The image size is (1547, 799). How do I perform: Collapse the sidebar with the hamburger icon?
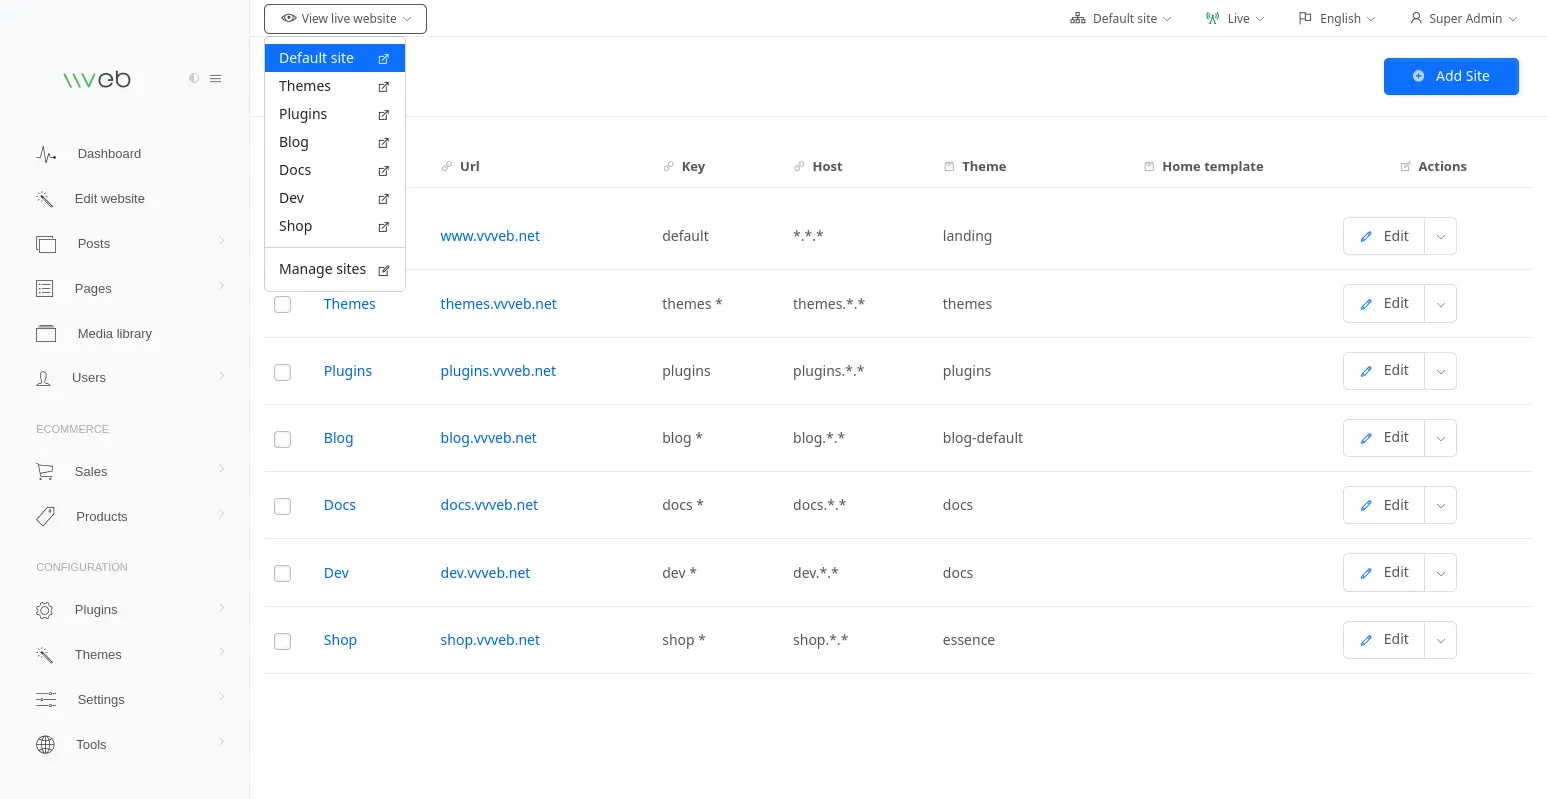pos(216,78)
